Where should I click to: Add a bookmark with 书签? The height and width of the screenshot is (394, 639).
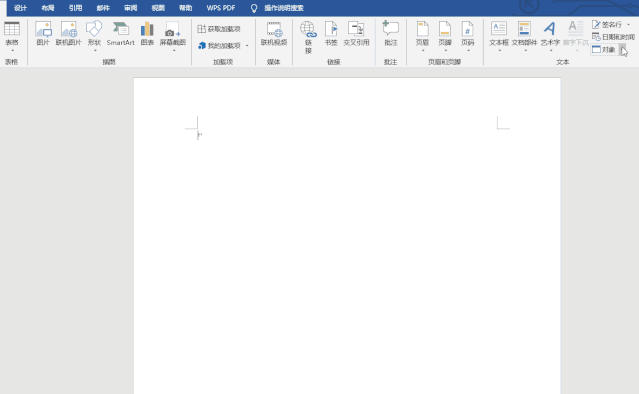331,33
